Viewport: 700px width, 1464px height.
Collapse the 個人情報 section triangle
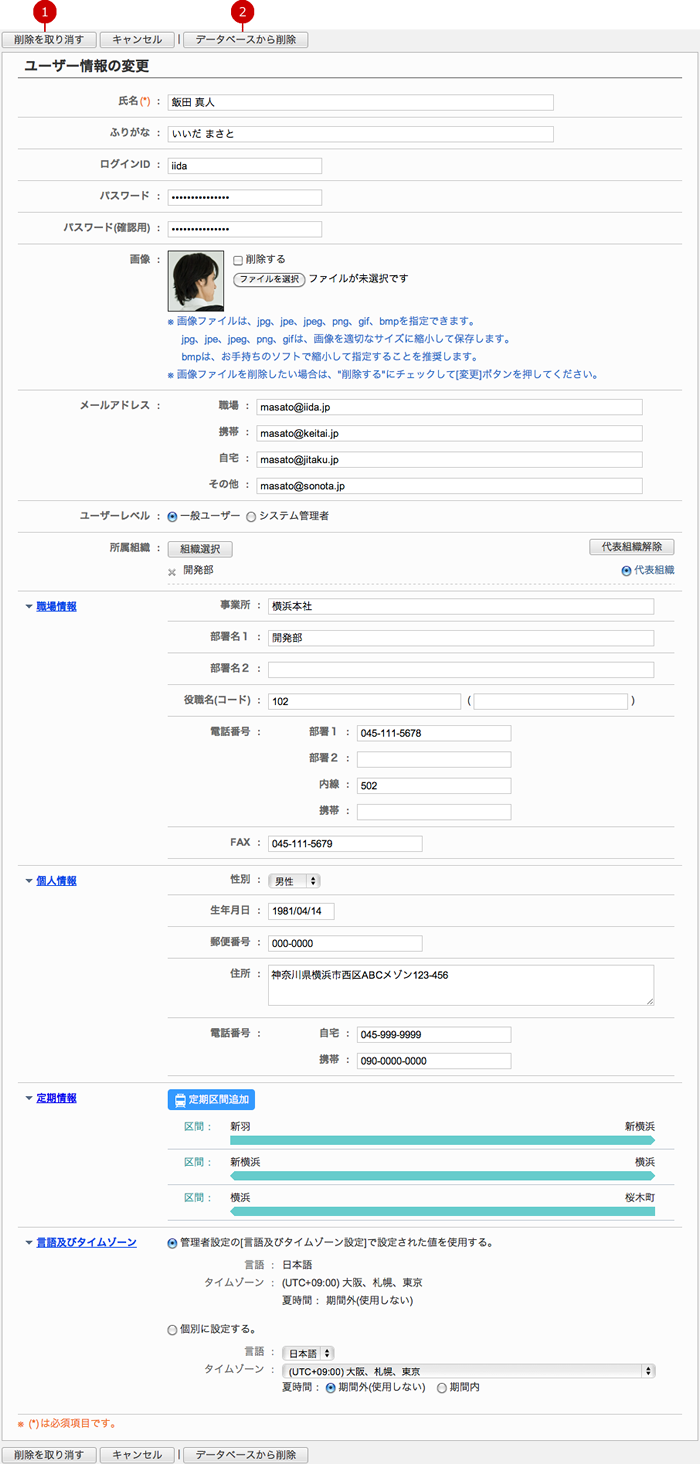tap(29, 881)
